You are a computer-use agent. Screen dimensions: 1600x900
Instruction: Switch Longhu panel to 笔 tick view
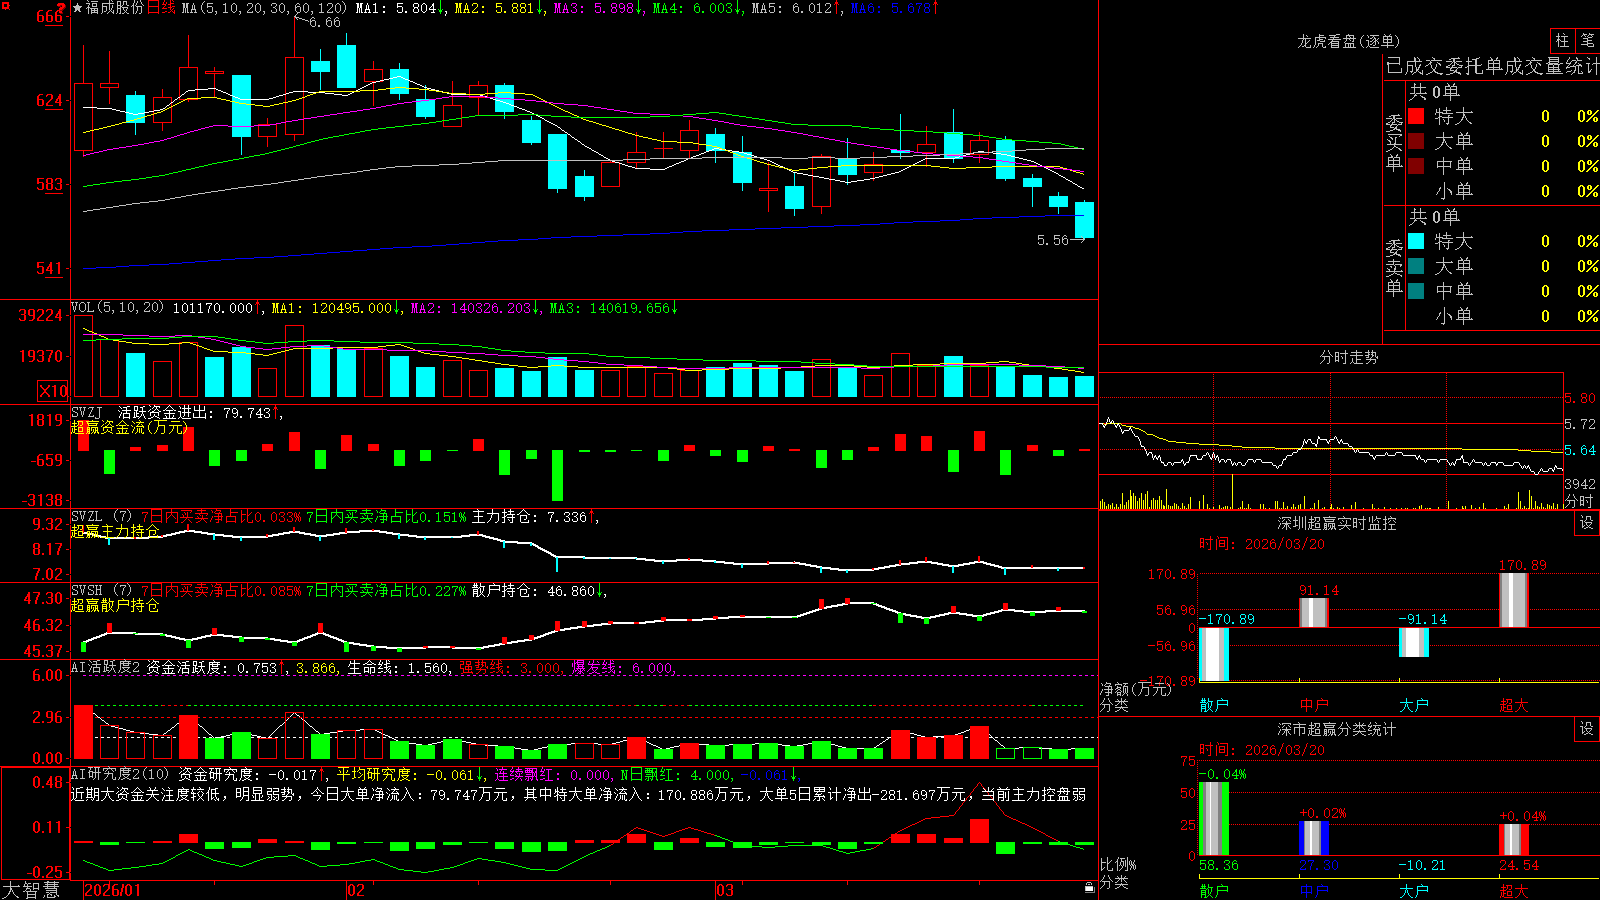[x=1587, y=40]
